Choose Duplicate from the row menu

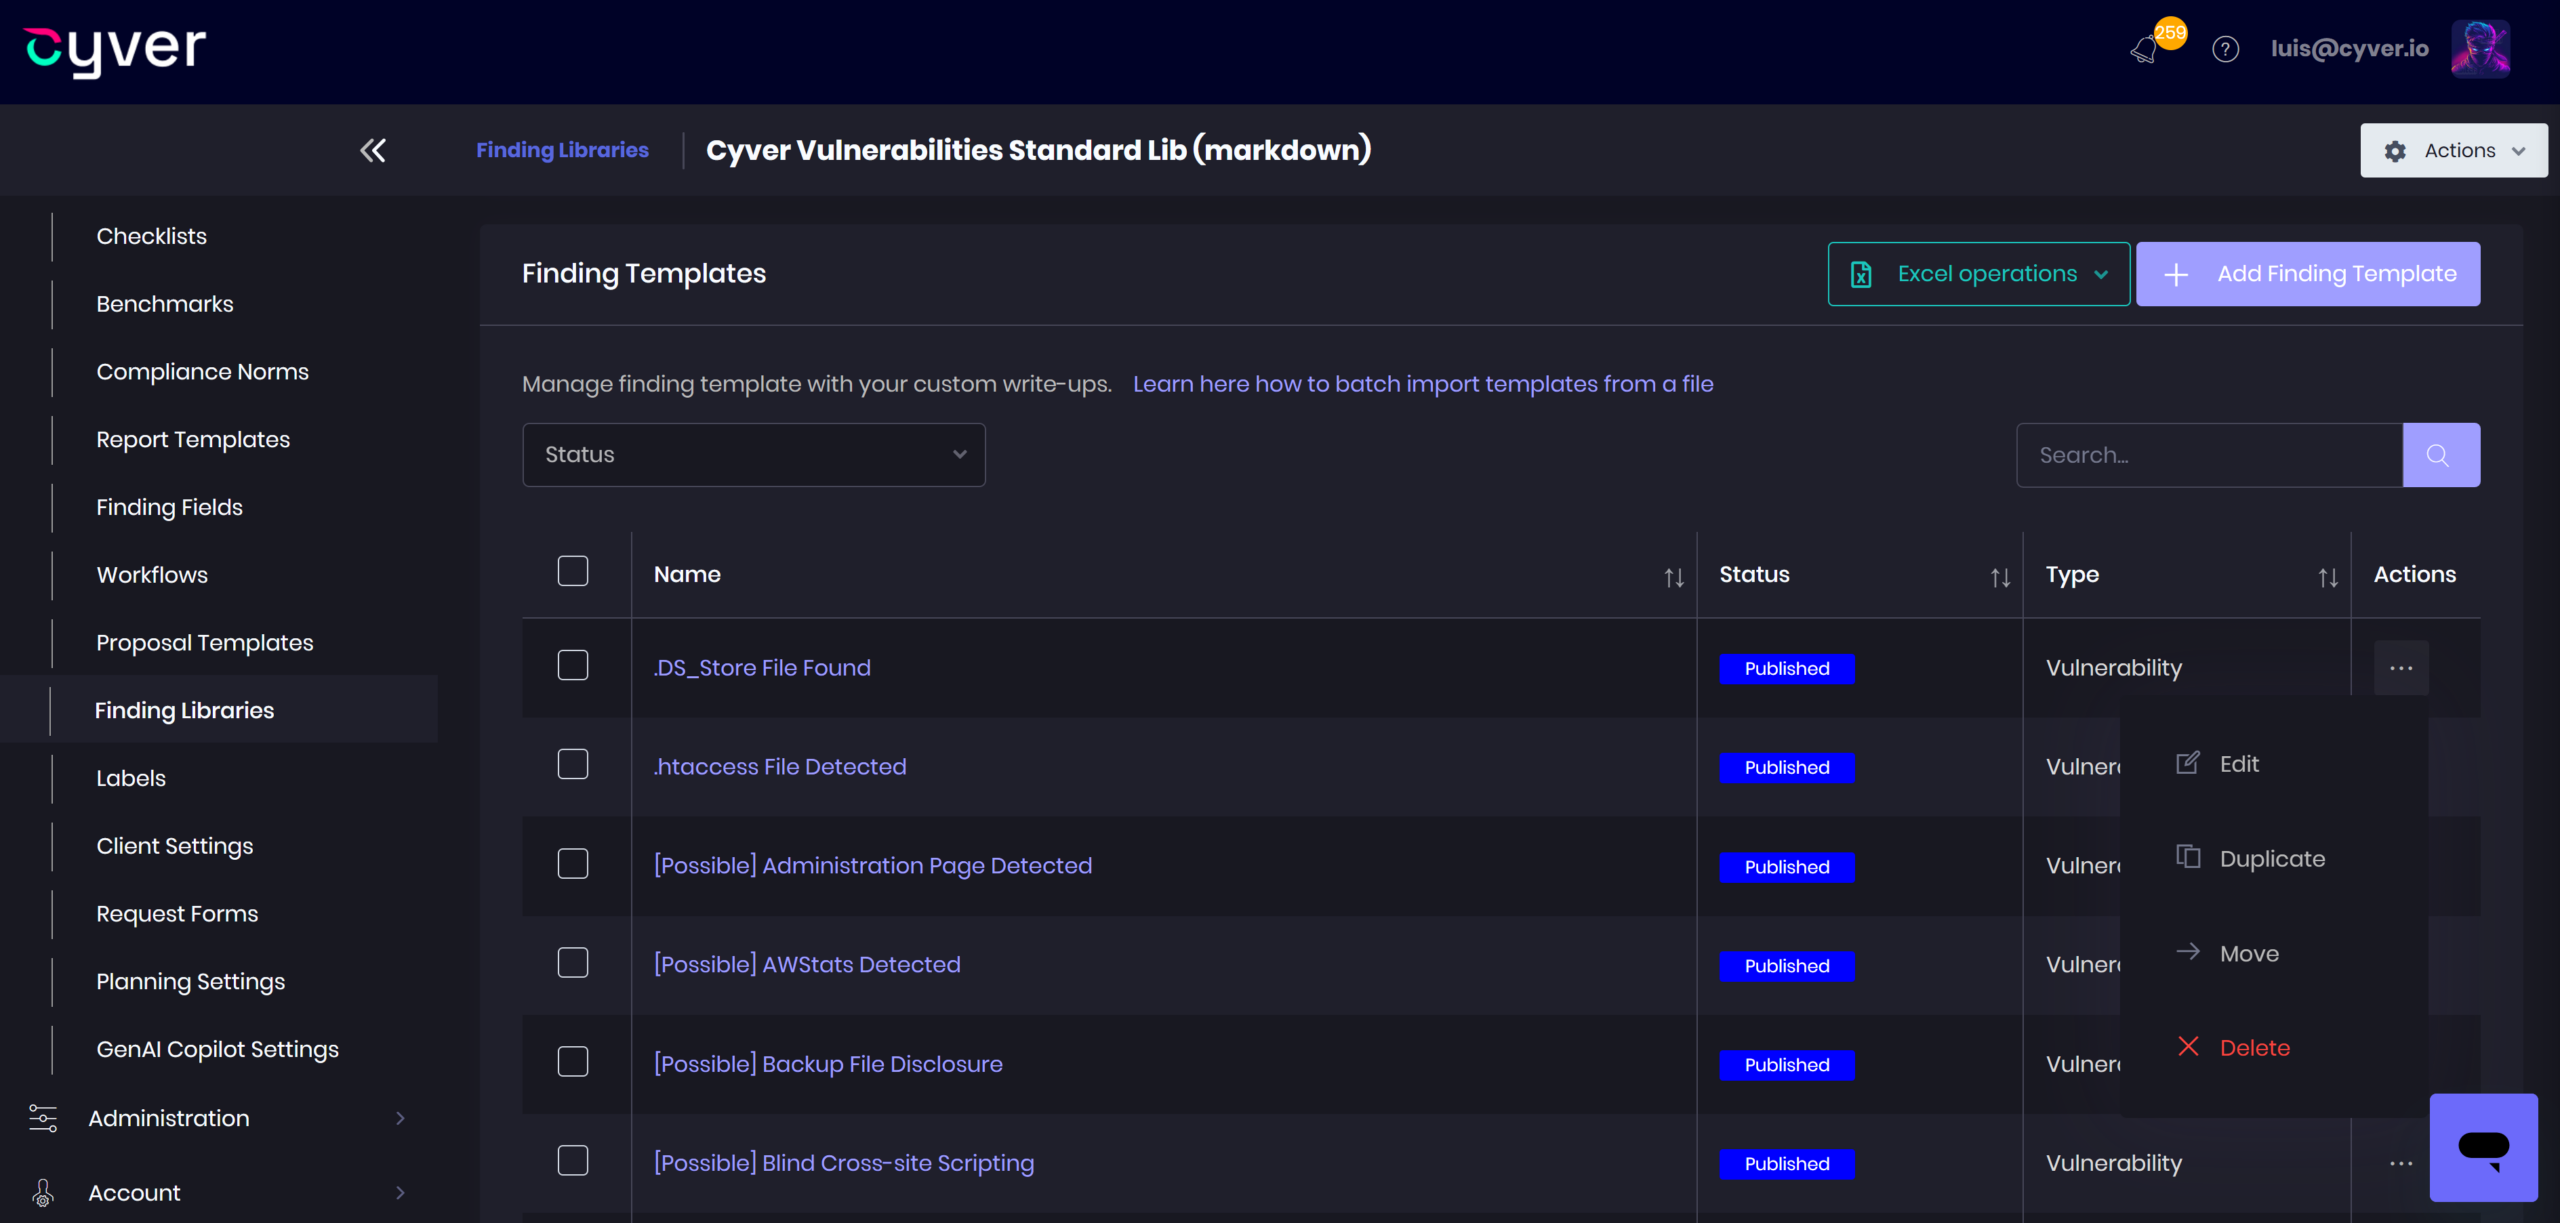pyautogui.click(x=2251, y=859)
